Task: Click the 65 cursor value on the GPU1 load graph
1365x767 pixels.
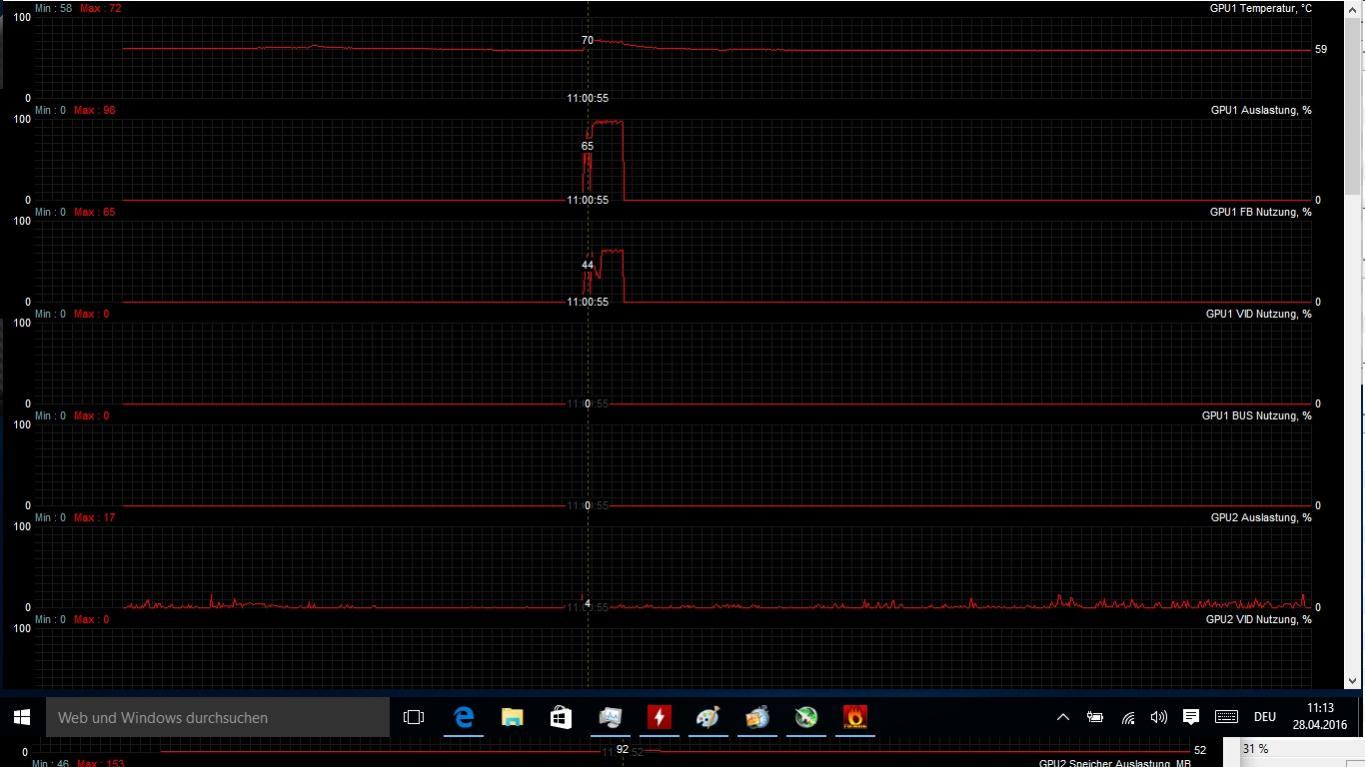Action: 587,146
